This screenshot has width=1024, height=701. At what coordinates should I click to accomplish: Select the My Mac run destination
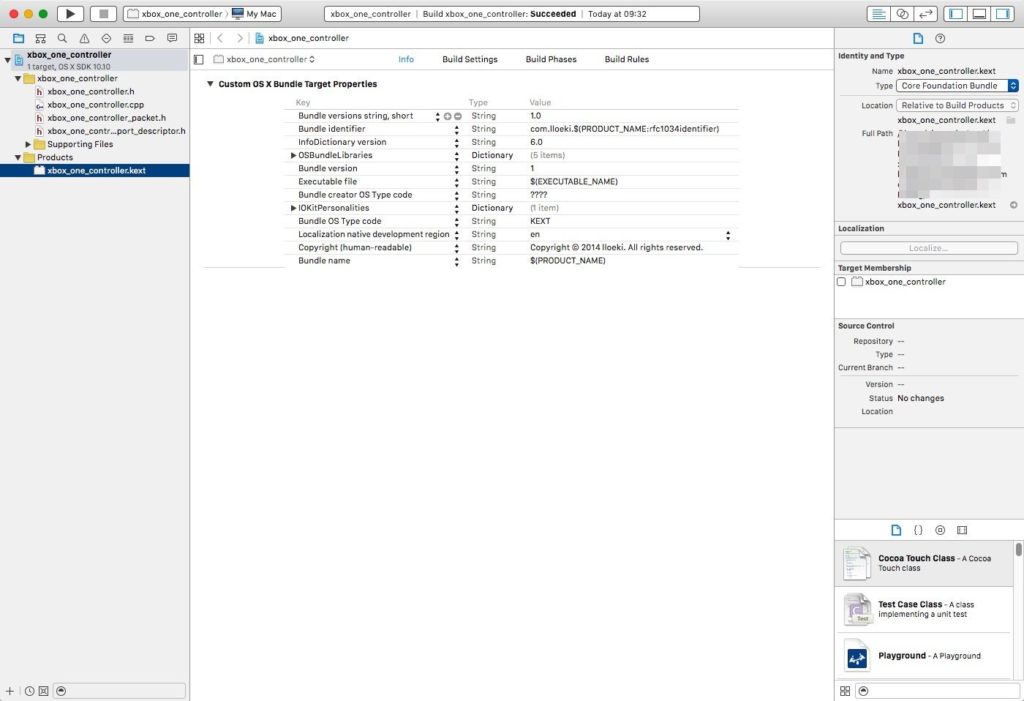coord(255,14)
